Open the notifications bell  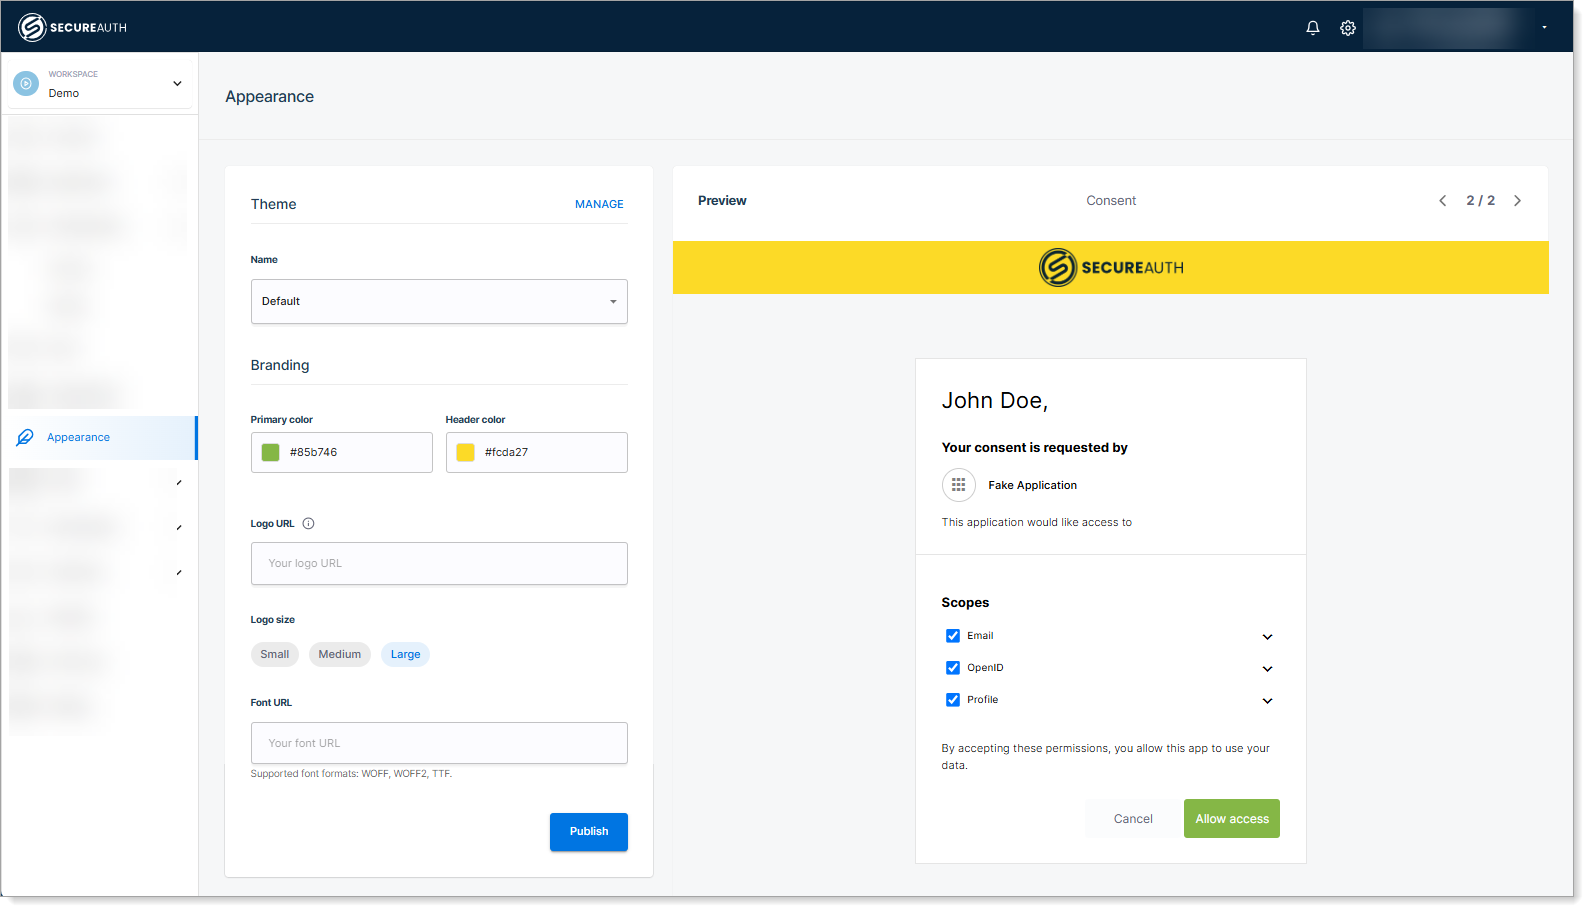[x=1312, y=28]
